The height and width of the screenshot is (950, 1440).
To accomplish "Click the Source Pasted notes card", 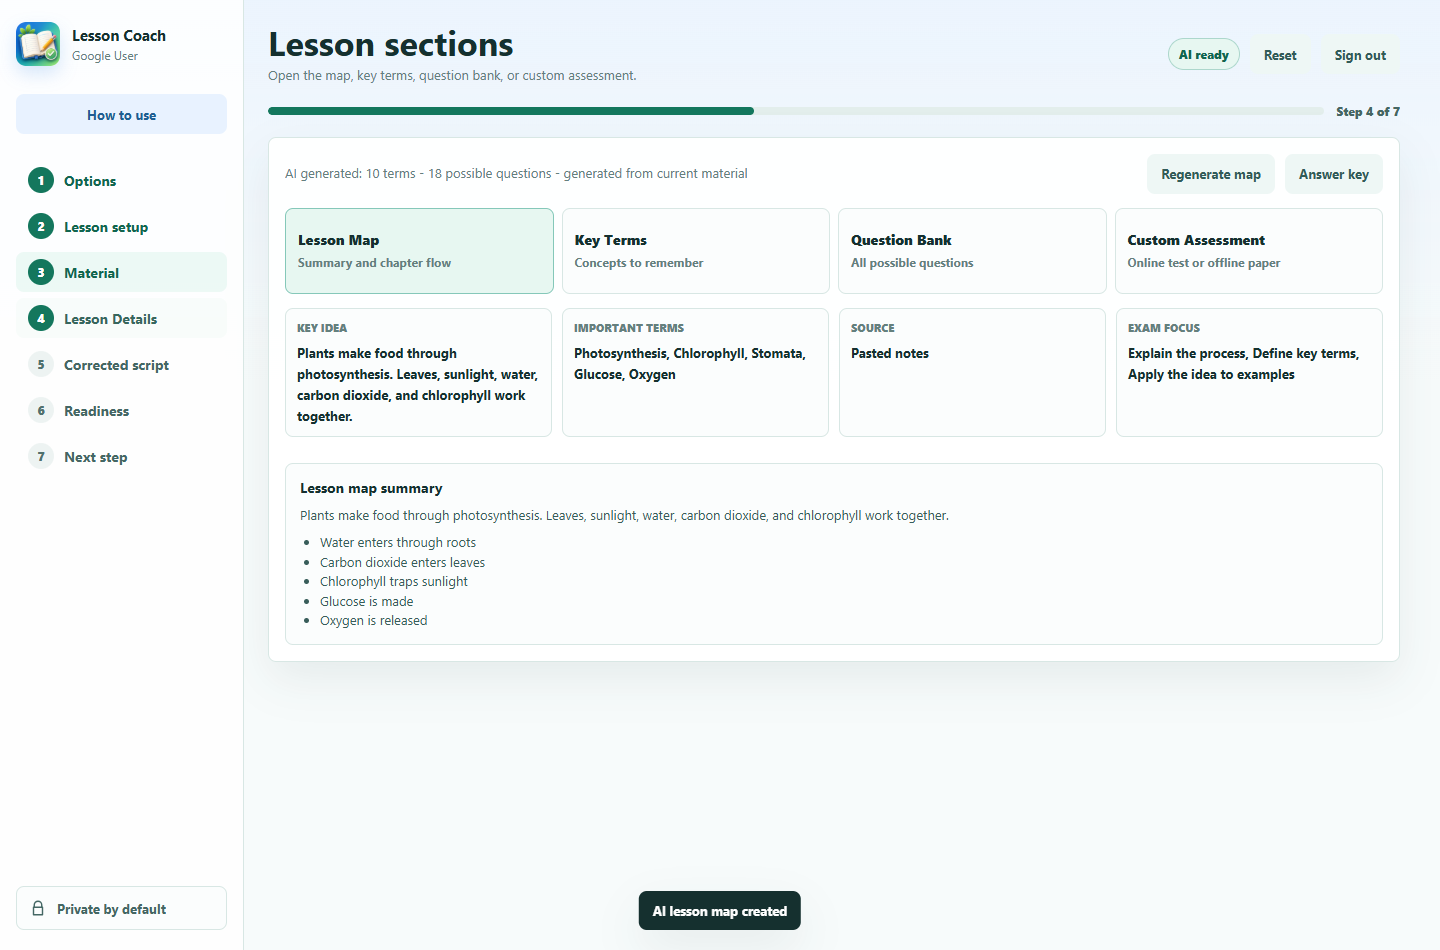I will coord(972,372).
